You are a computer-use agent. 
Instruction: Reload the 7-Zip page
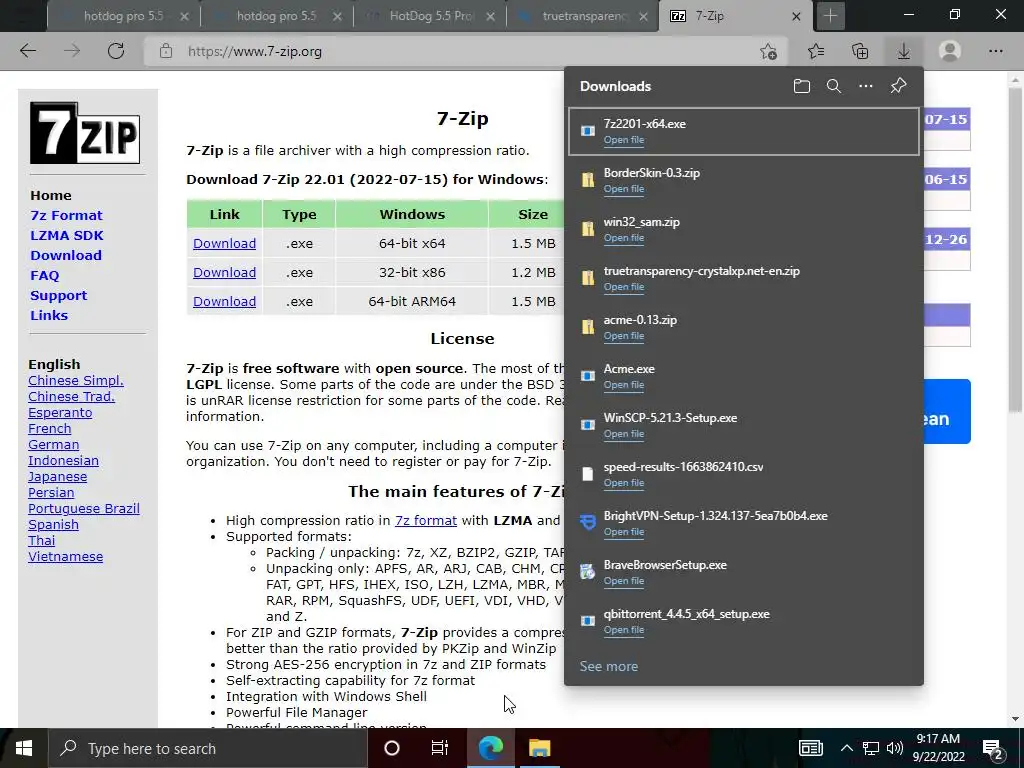click(116, 51)
